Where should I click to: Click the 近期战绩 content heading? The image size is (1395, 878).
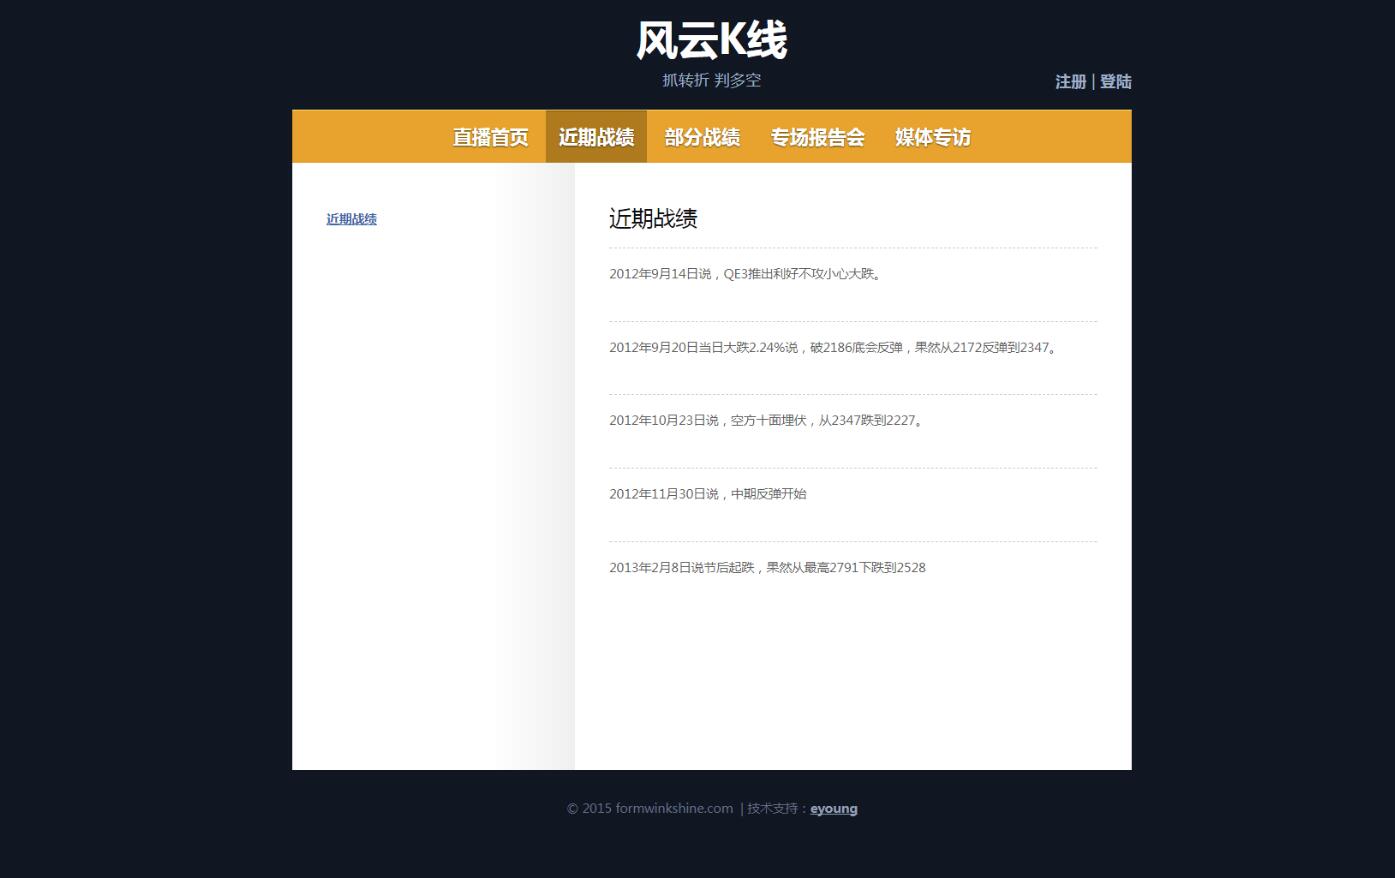click(x=653, y=219)
